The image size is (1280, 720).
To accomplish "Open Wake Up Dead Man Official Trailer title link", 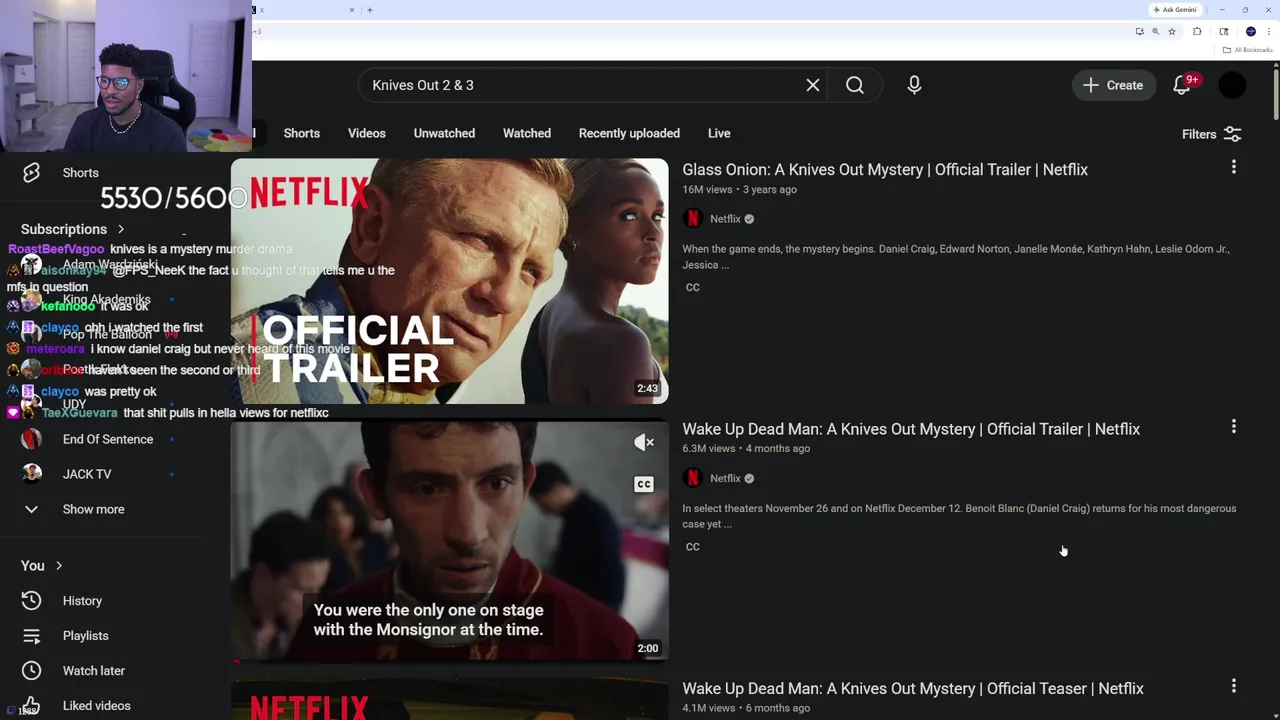I will pos(911,429).
